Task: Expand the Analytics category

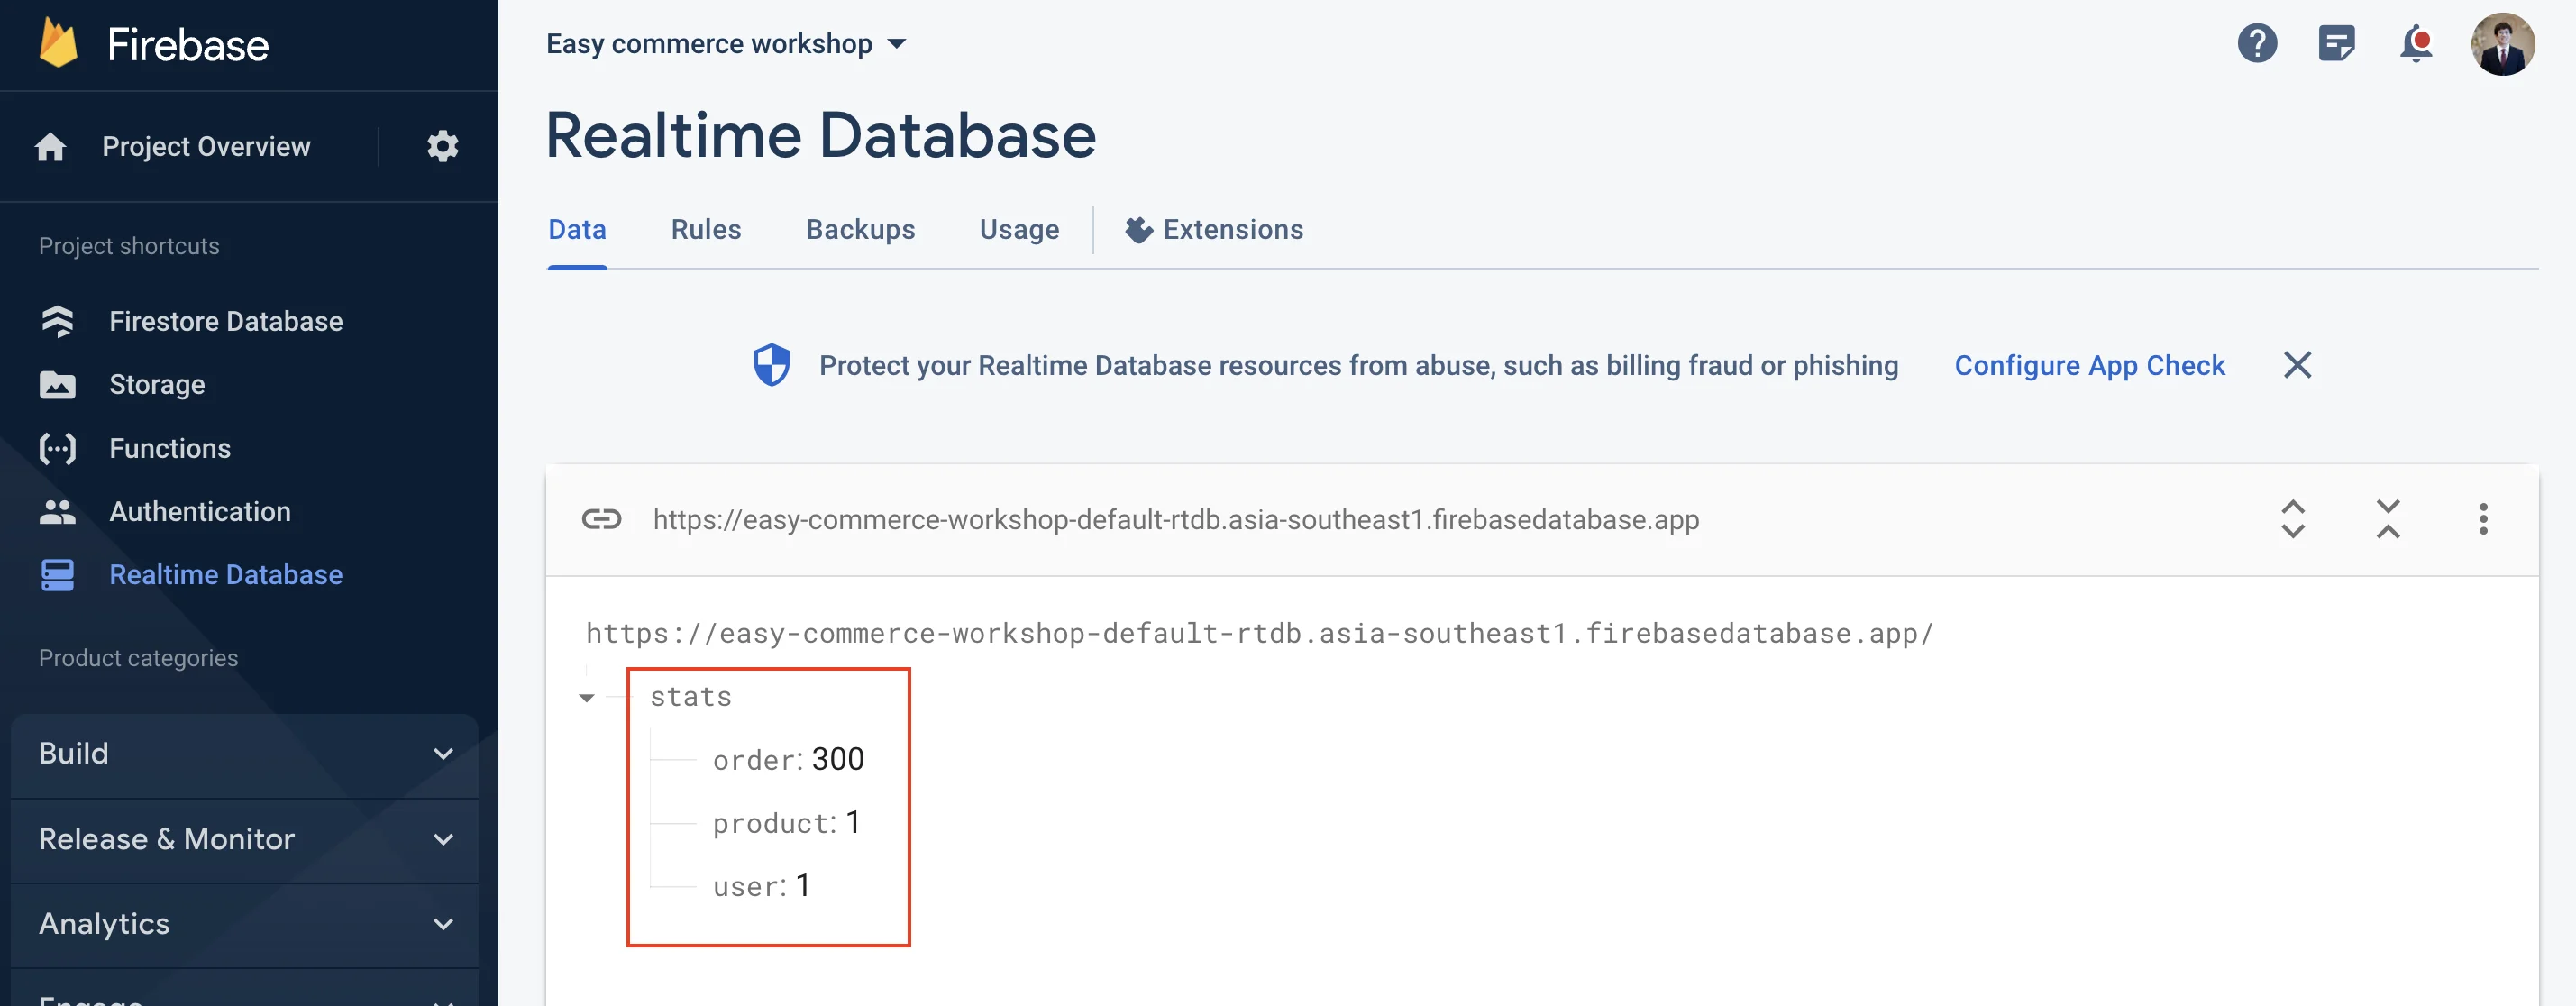Action: [x=245, y=925]
